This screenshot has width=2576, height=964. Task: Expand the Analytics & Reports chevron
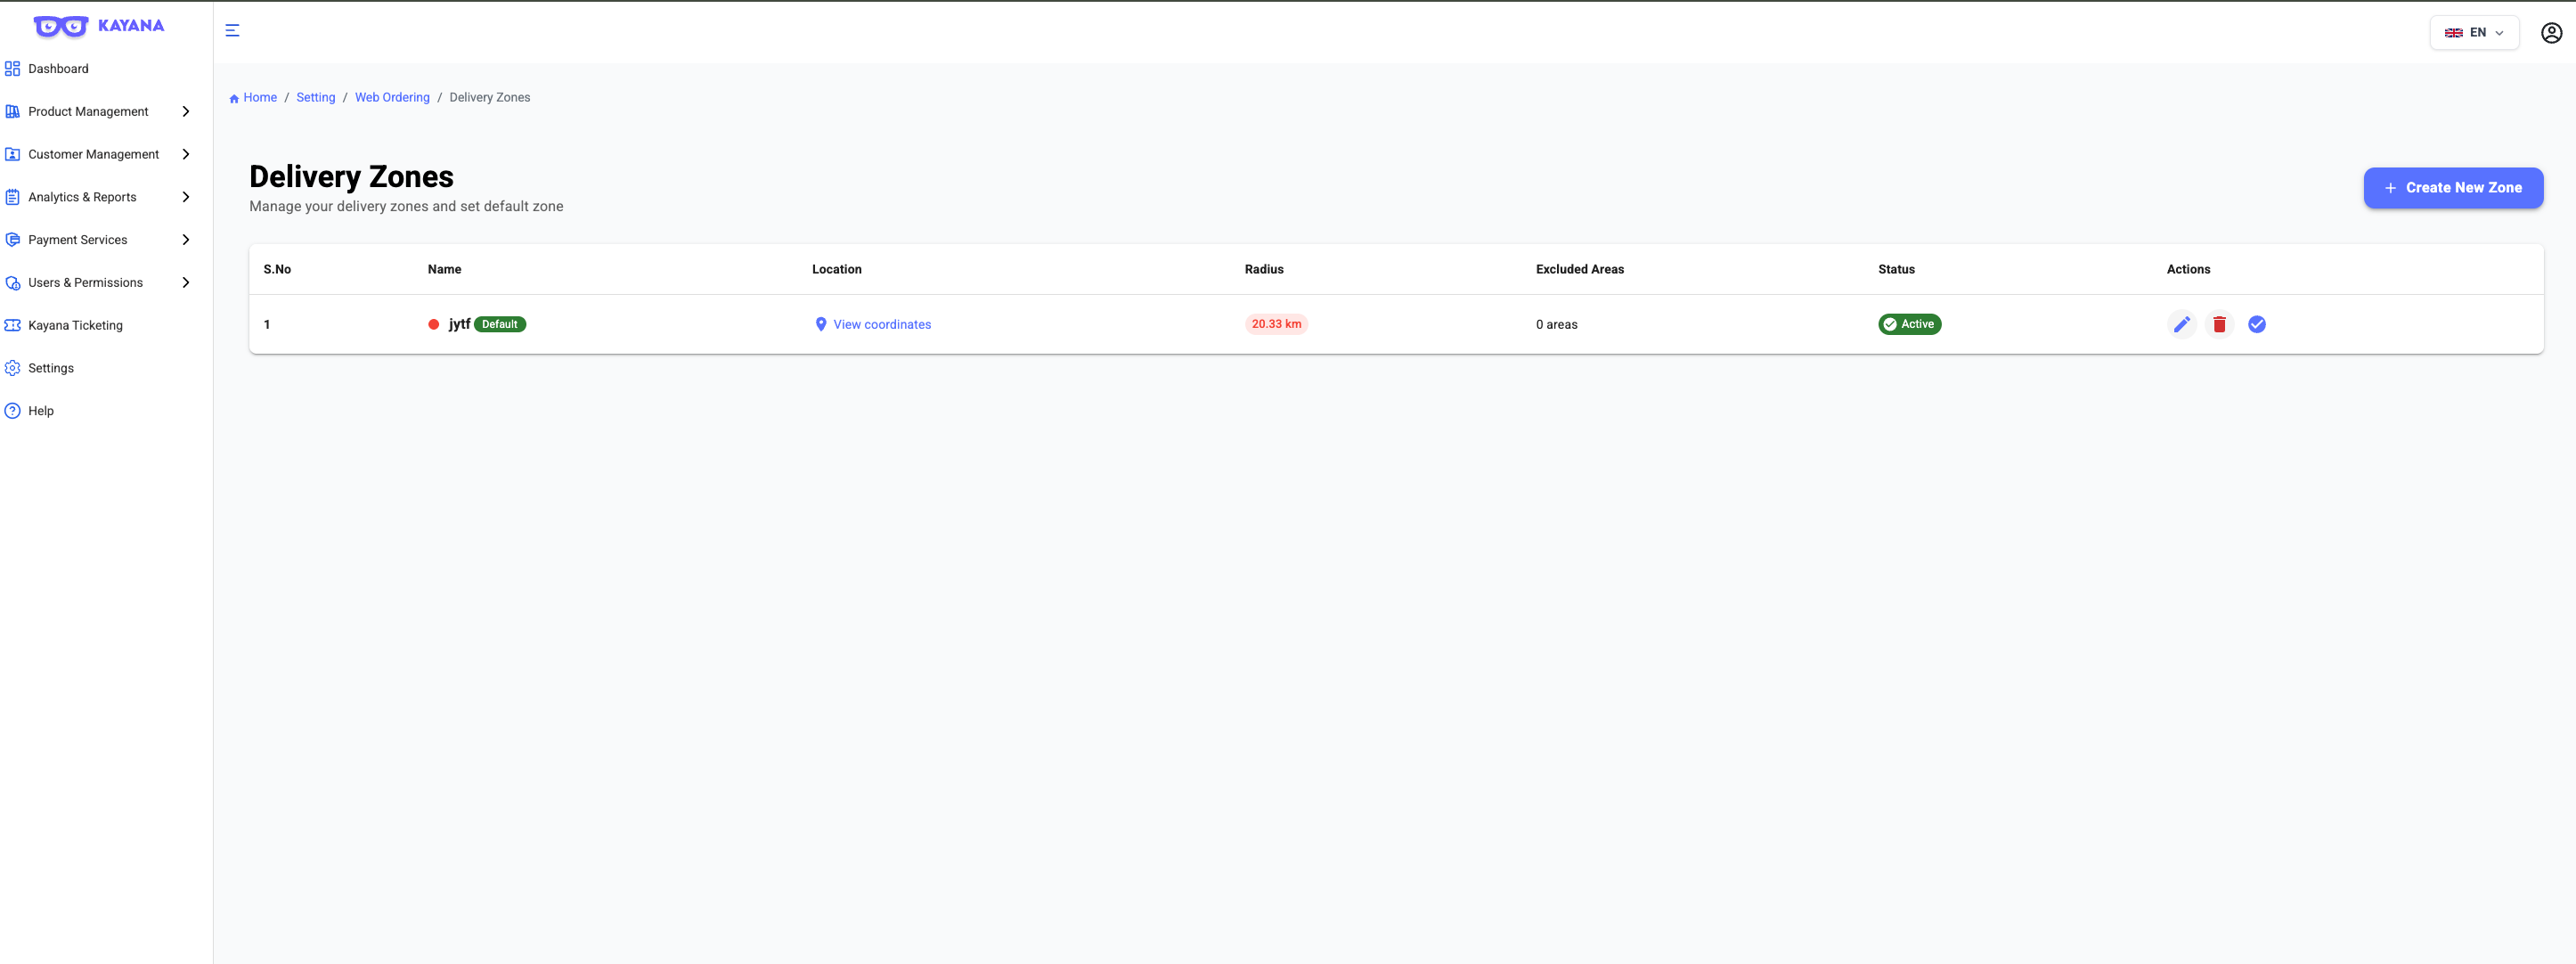tap(185, 197)
